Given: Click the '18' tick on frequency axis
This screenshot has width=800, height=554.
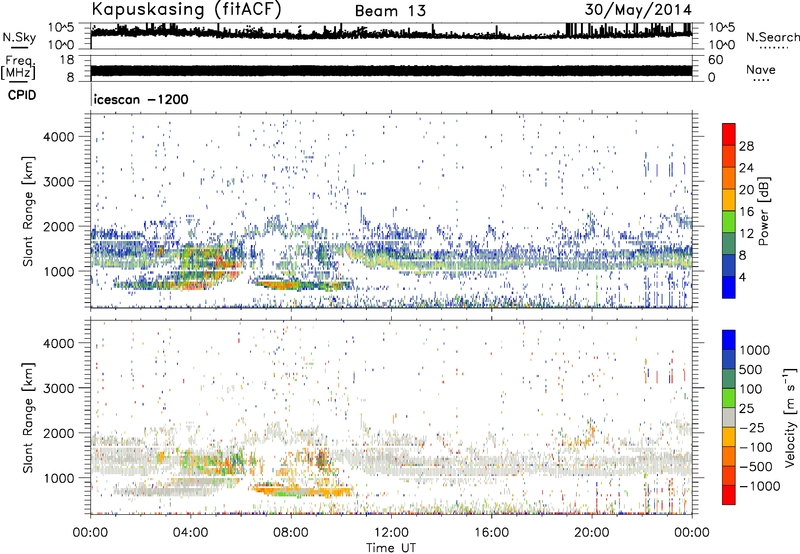Looking at the screenshot, I should [x=66, y=60].
